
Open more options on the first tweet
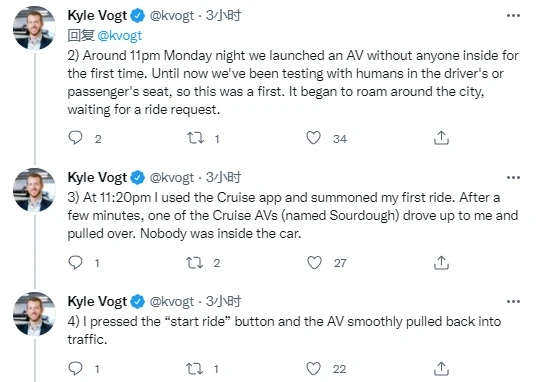[x=513, y=15]
